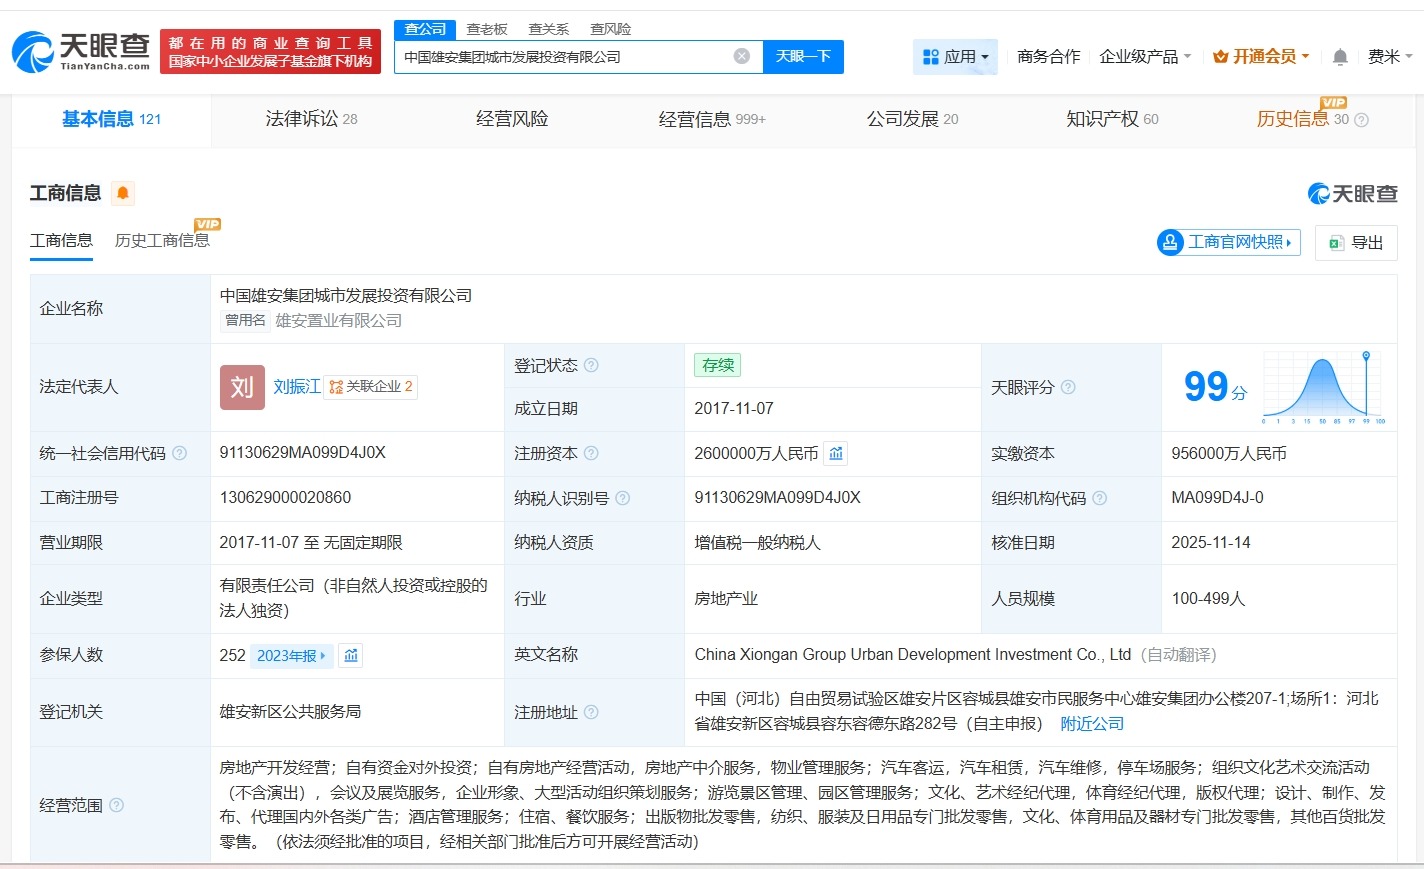Switch to the 法律诉讼 tab

coord(303,119)
